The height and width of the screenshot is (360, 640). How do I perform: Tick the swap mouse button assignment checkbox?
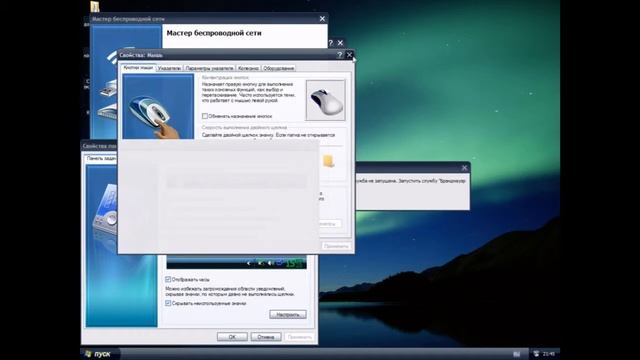[x=205, y=116]
